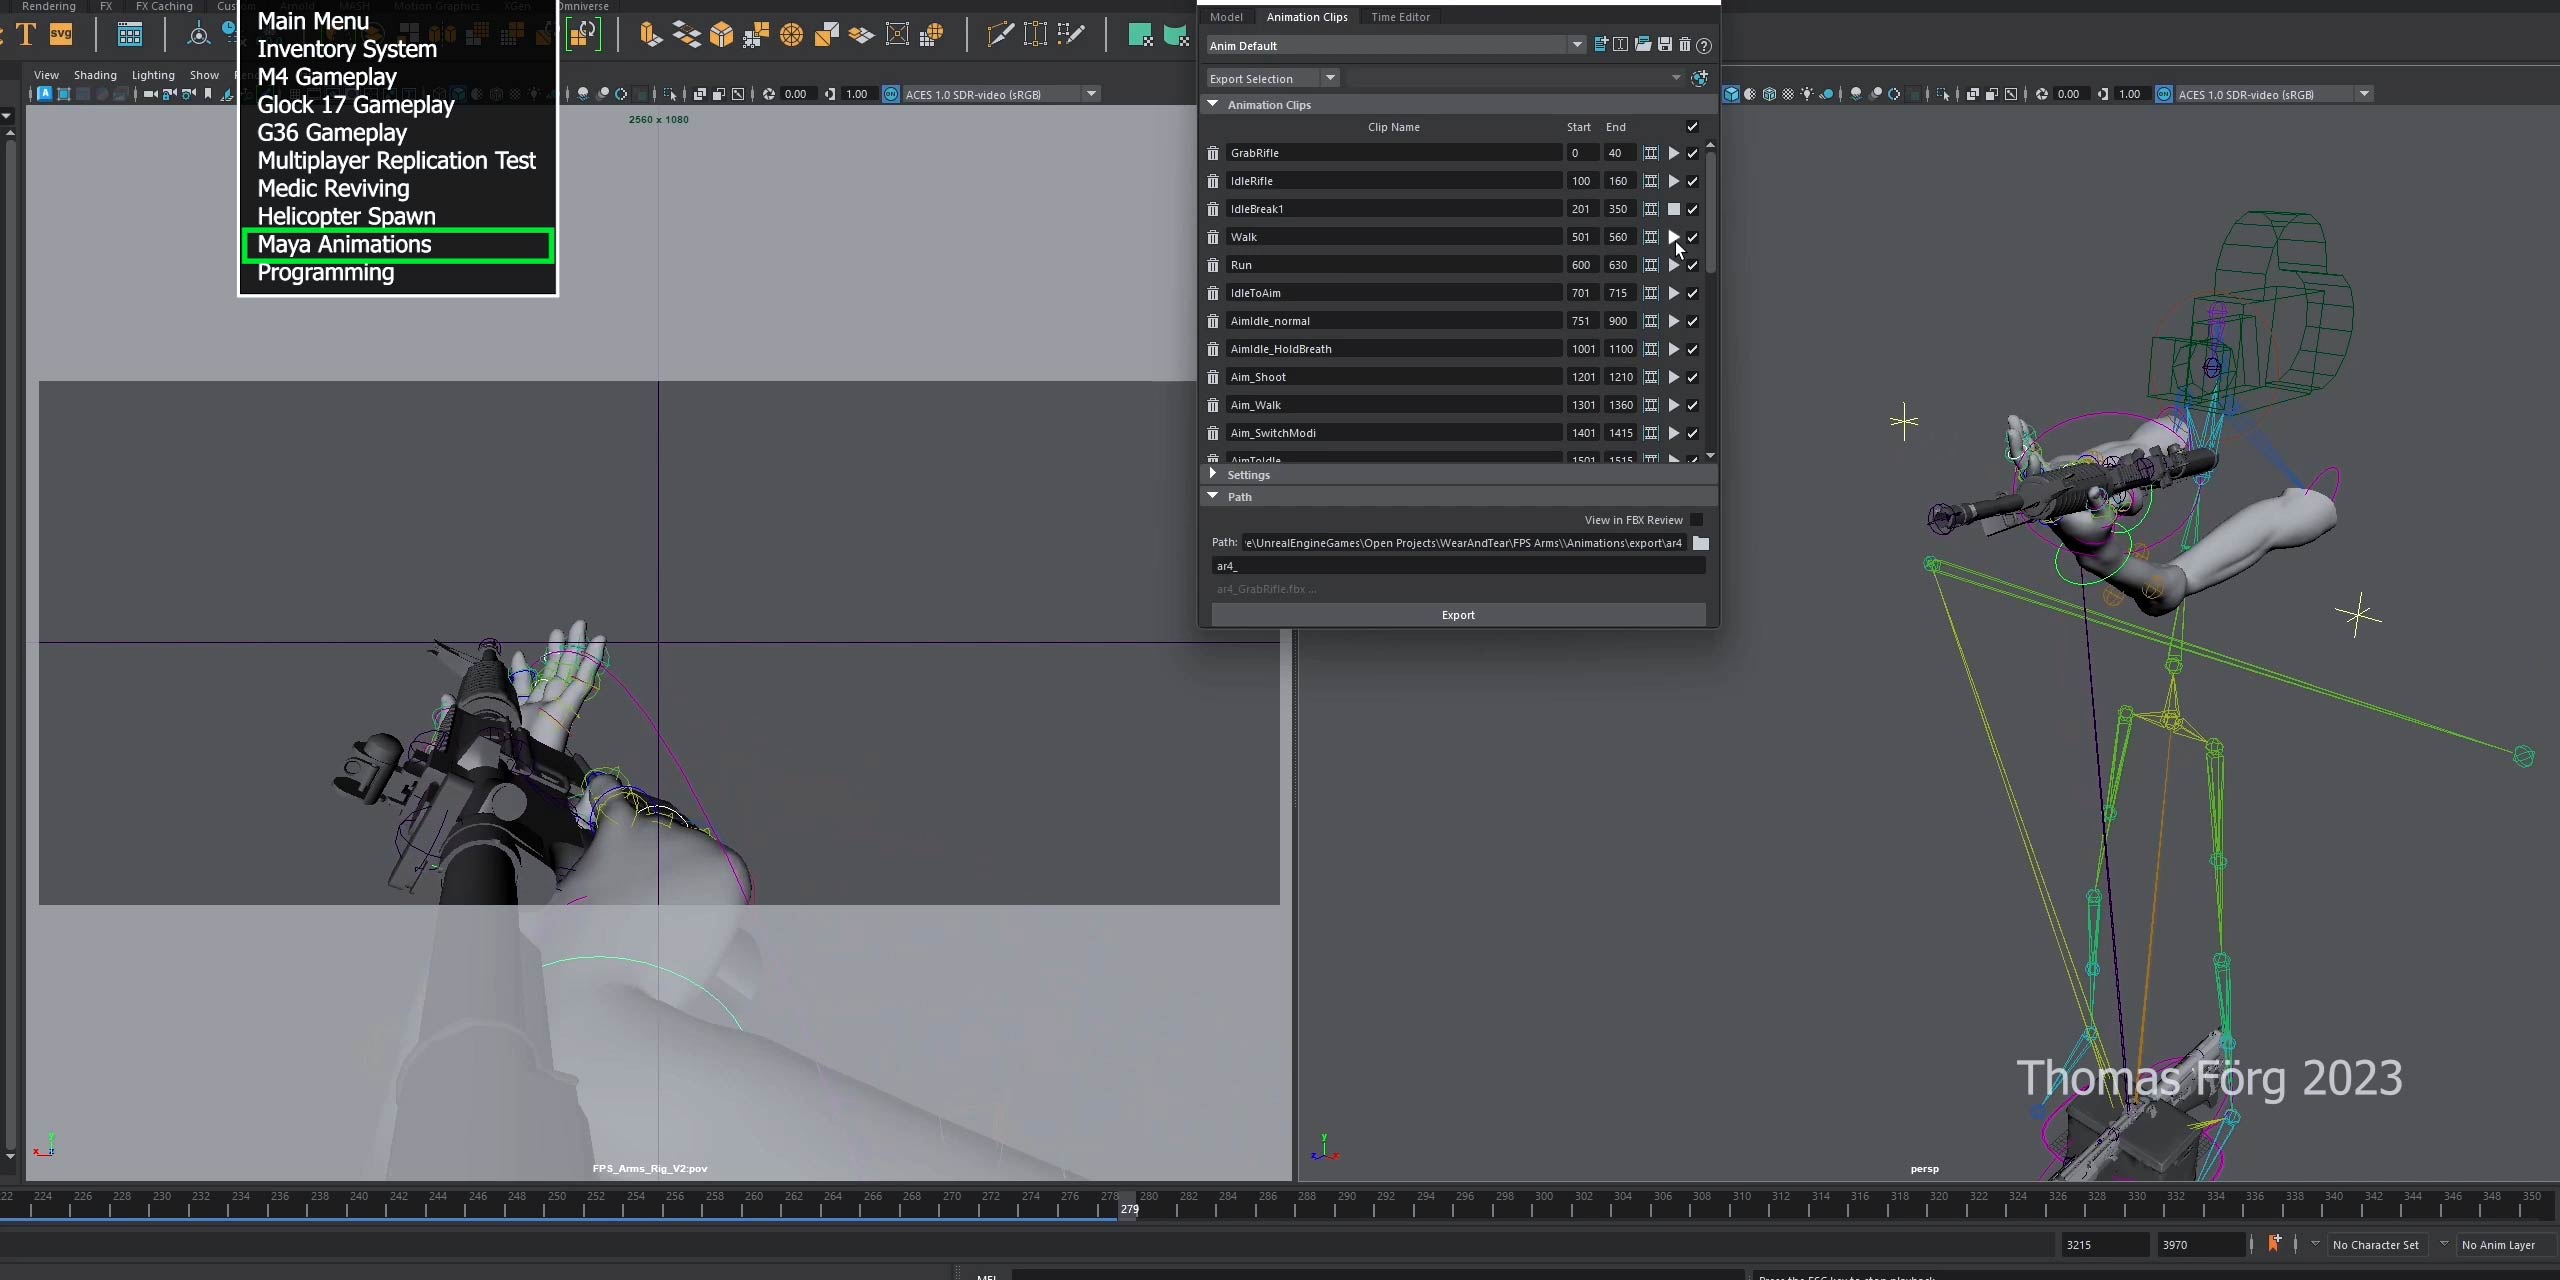This screenshot has width=2560, height=1280.
Task: Enable the View in FBX Review checkbox
Action: pos(1696,520)
